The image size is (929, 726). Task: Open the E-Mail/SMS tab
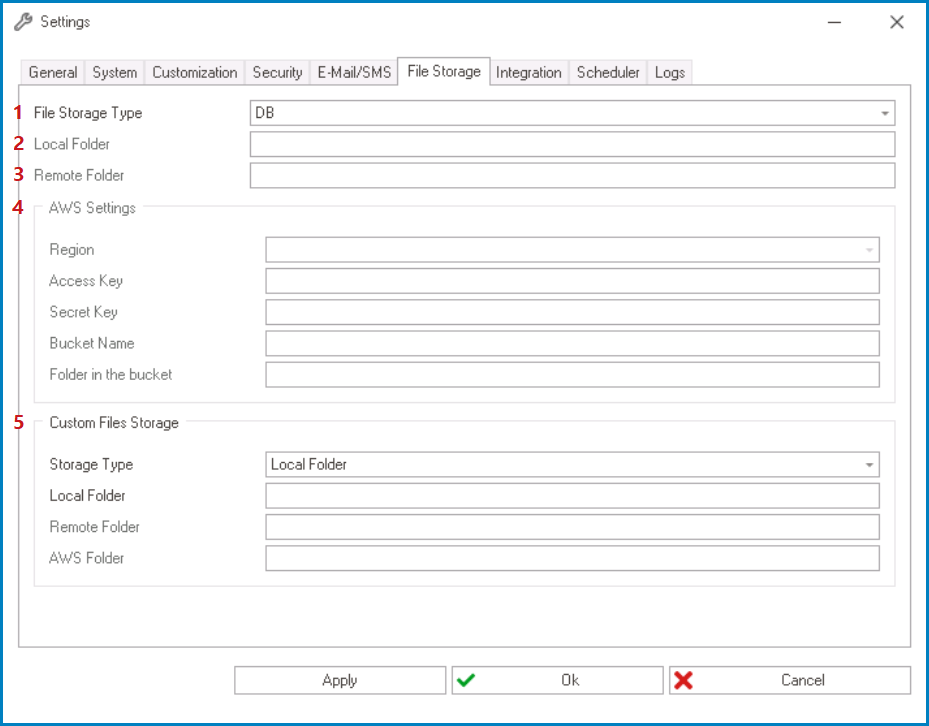coord(353,72)
